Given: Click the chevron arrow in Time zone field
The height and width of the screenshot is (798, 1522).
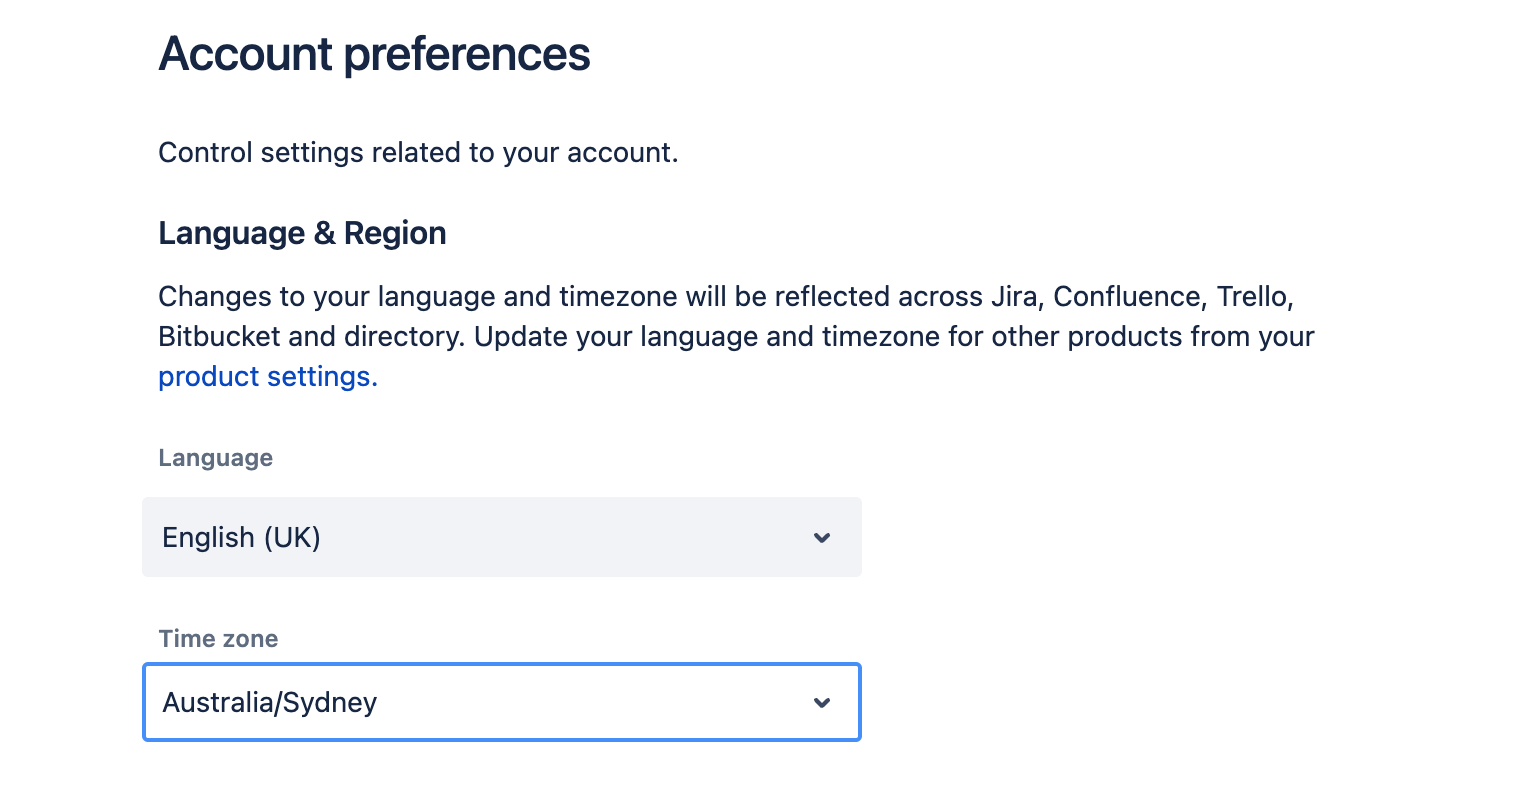Looking at the screenshot, I should coord(822,703).
